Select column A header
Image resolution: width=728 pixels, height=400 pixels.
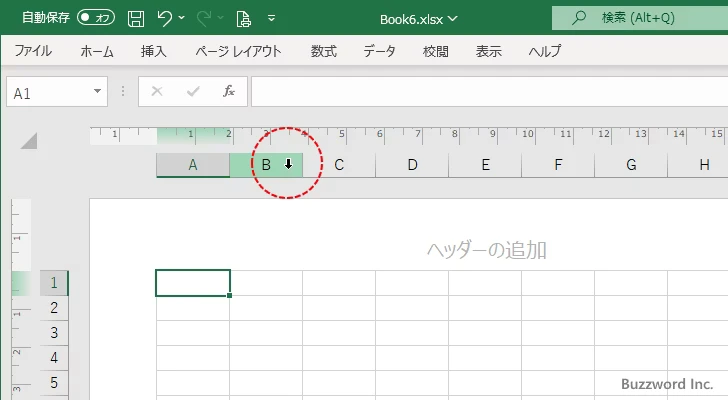coord(193,165)
